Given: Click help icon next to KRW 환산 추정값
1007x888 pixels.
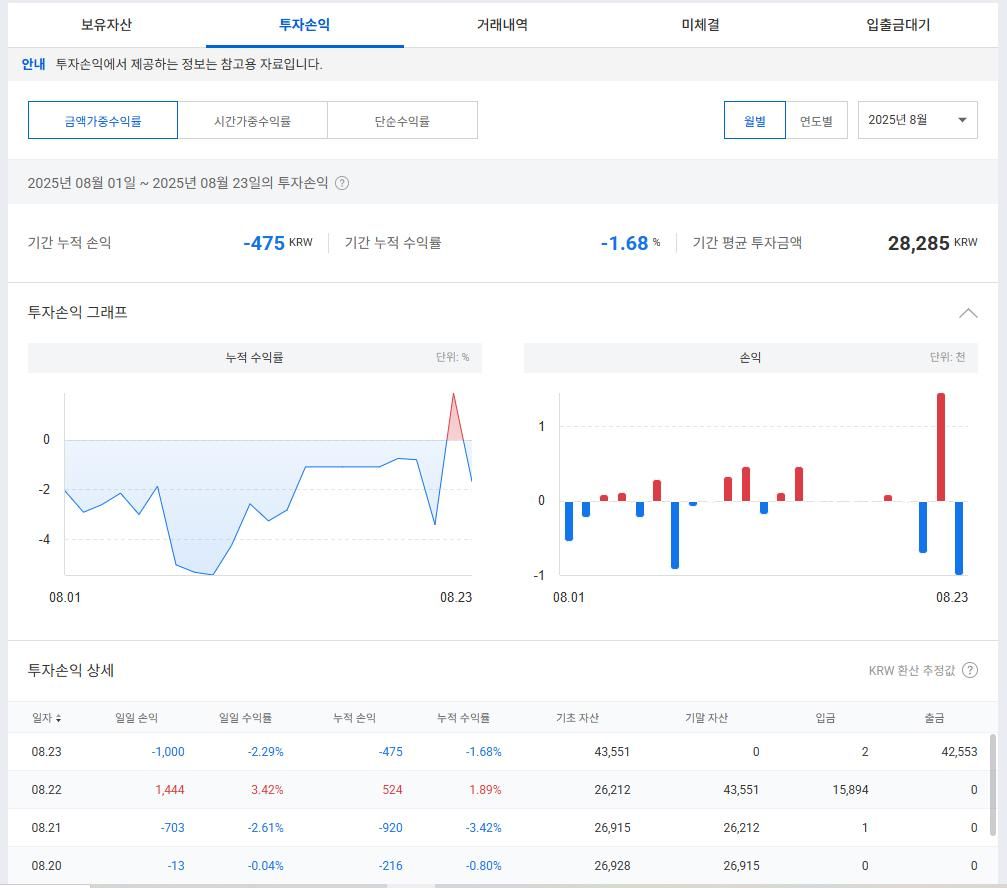Looking at the screenshot, I should click(969, 670).
